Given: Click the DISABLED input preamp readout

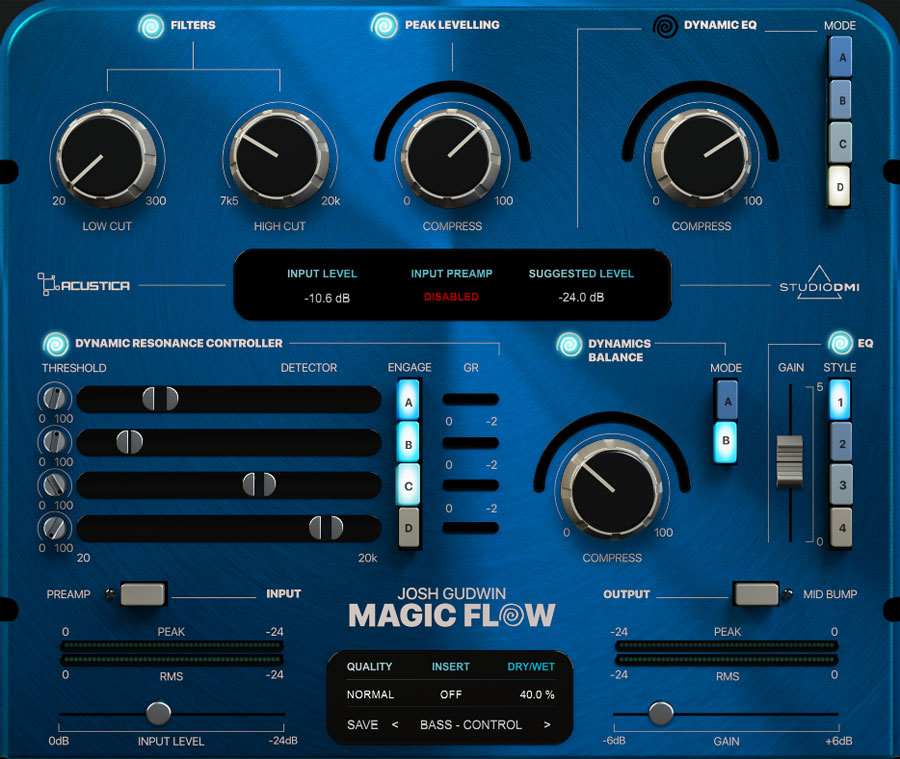Looking at the screenshot, I should coord(451,297).
